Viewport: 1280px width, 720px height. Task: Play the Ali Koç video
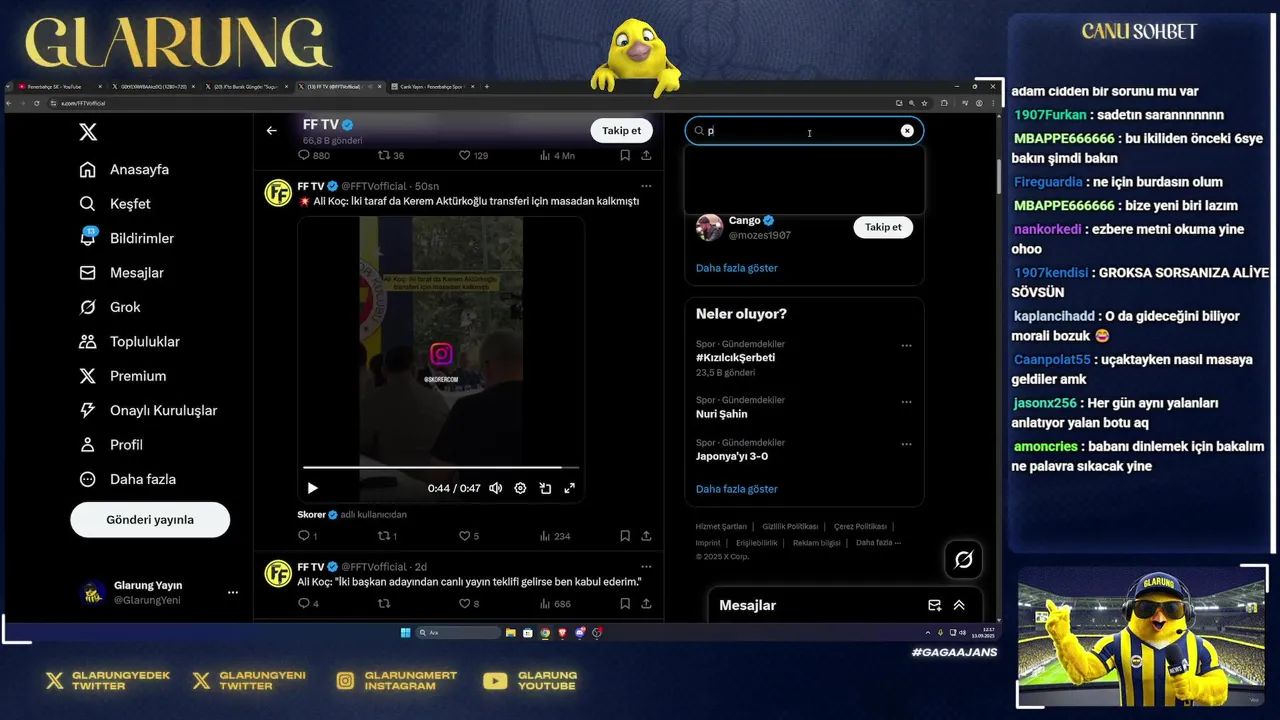[312, 488]
